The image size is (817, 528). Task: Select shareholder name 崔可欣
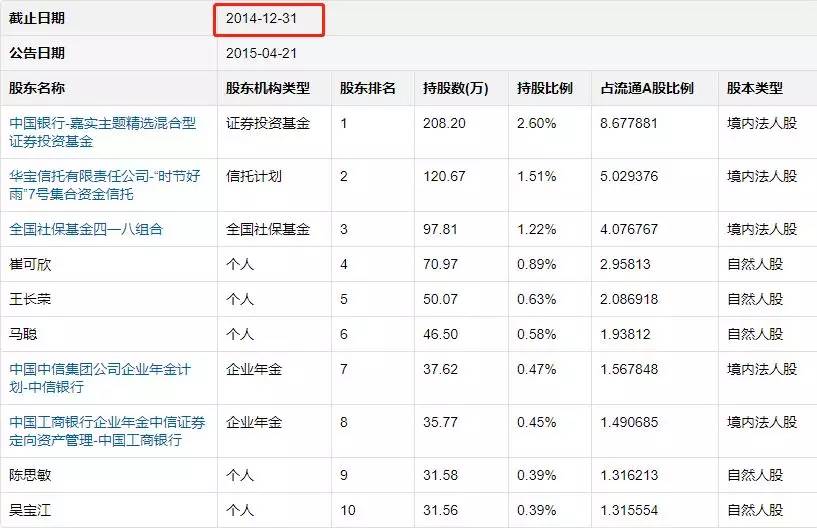[x=30, y=264]
